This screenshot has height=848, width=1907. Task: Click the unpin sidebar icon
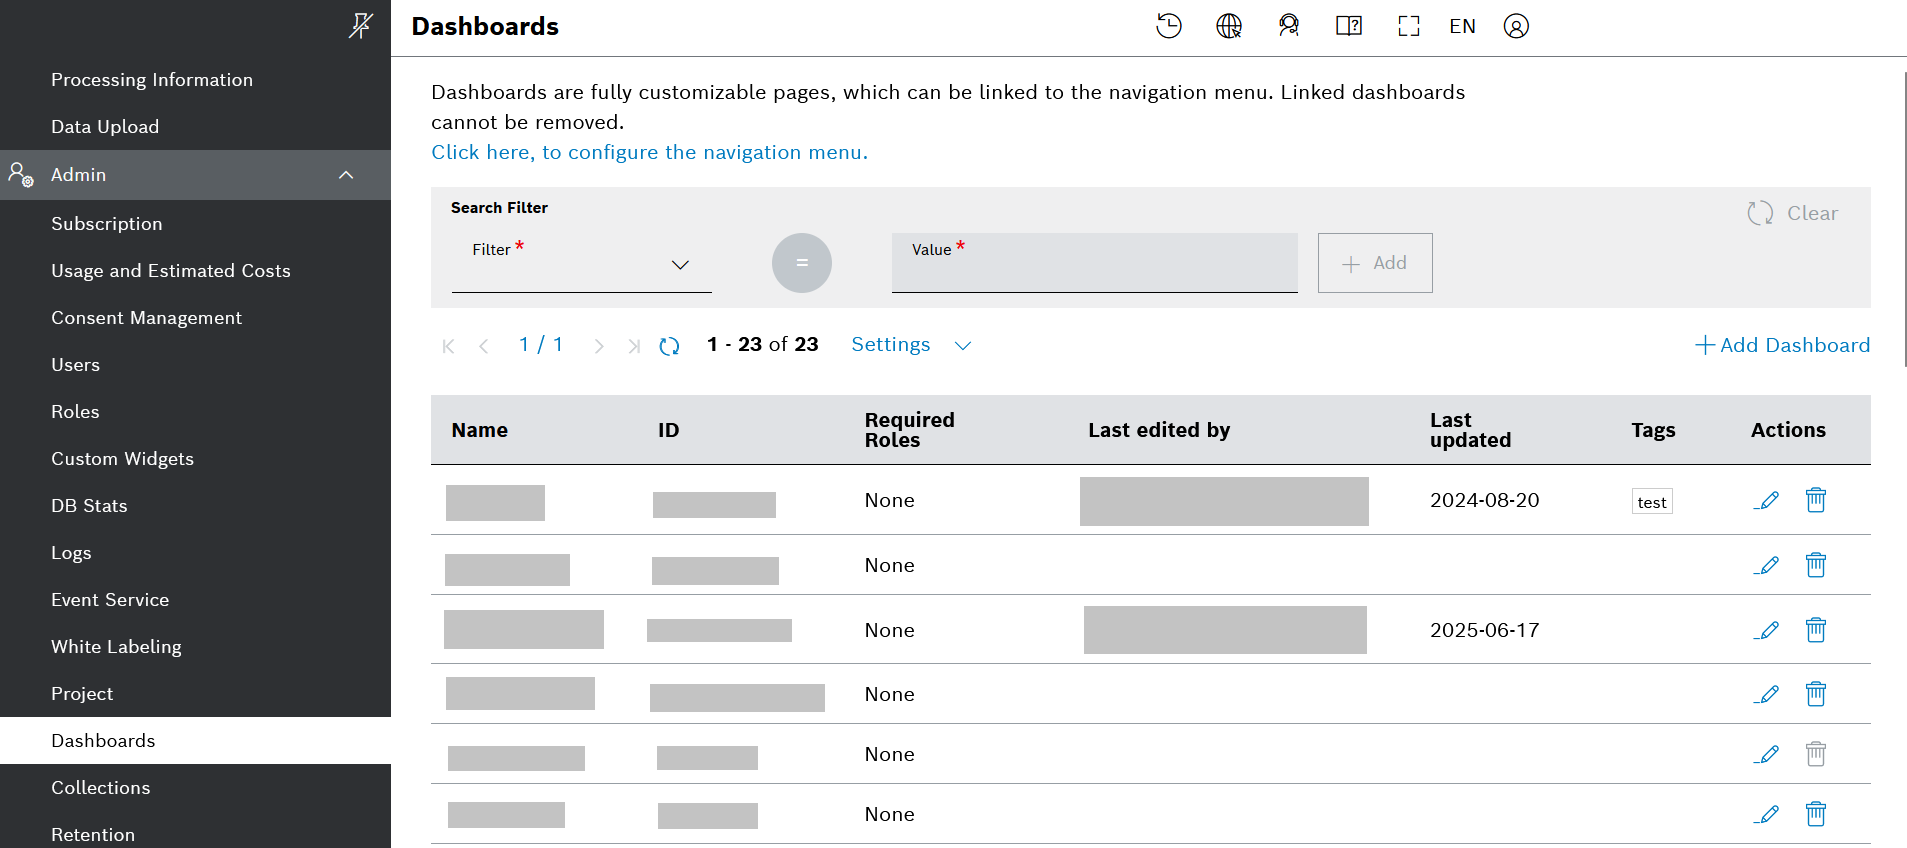click(360, 26)
